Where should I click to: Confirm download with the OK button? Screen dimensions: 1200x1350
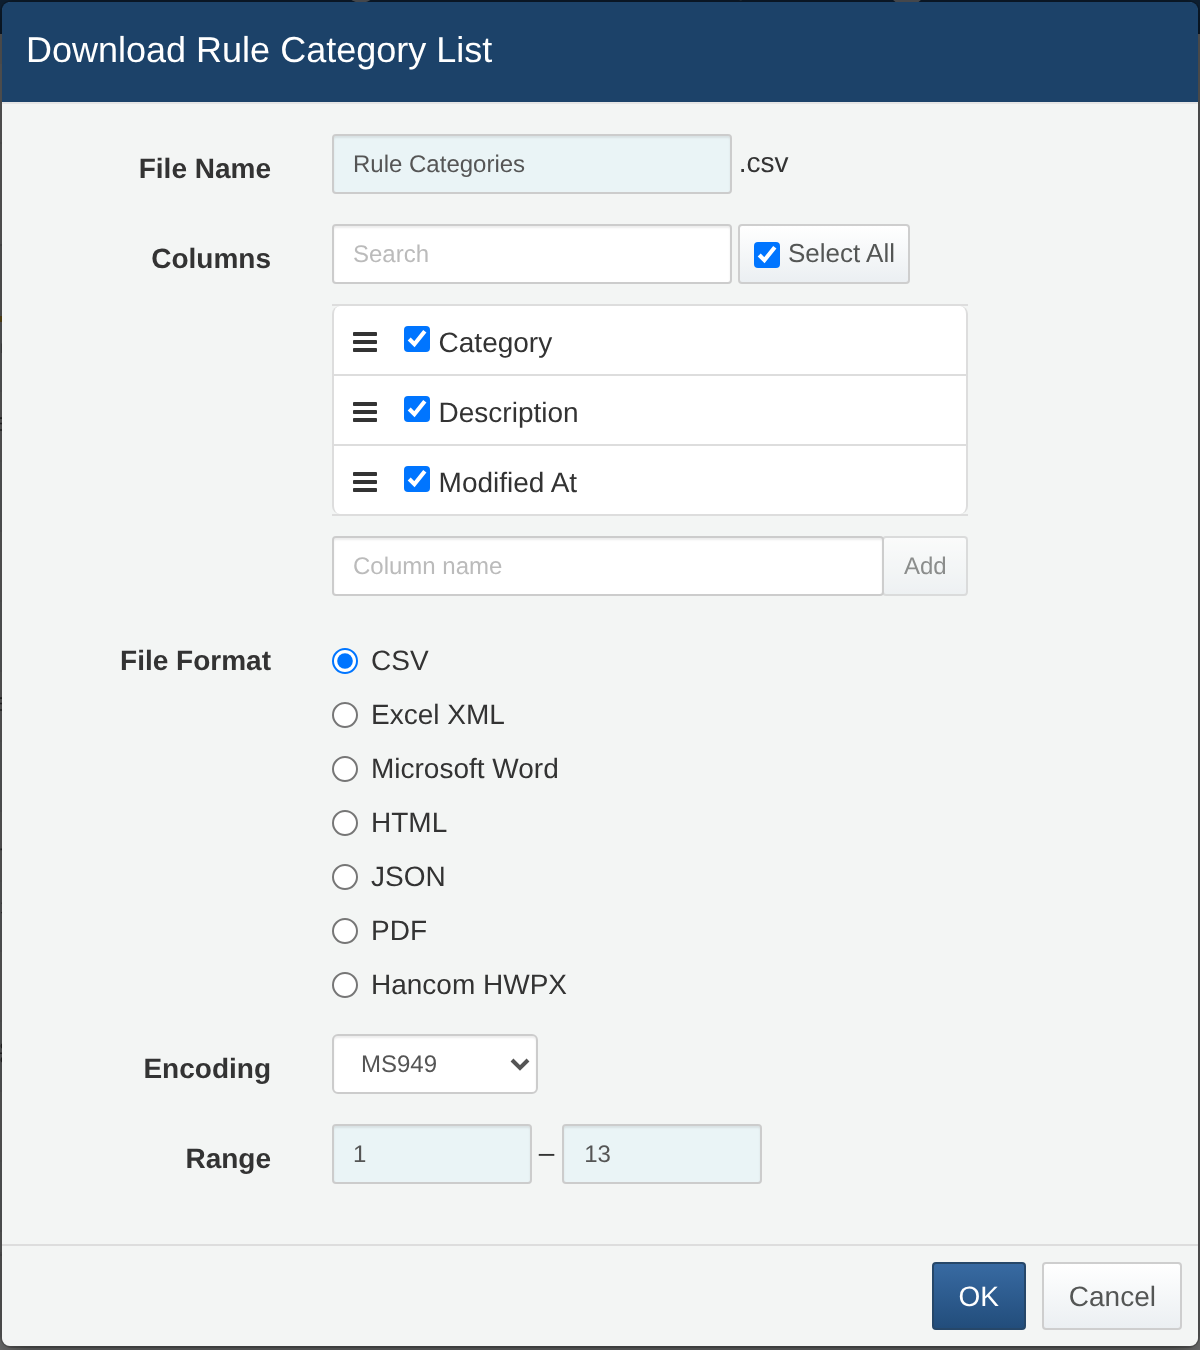[x=979, y=1296]
